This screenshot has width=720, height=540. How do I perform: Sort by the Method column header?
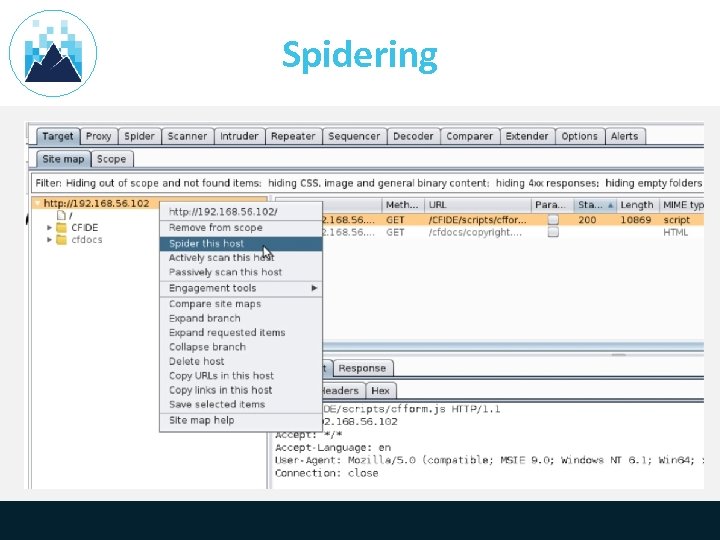[402, 205]
